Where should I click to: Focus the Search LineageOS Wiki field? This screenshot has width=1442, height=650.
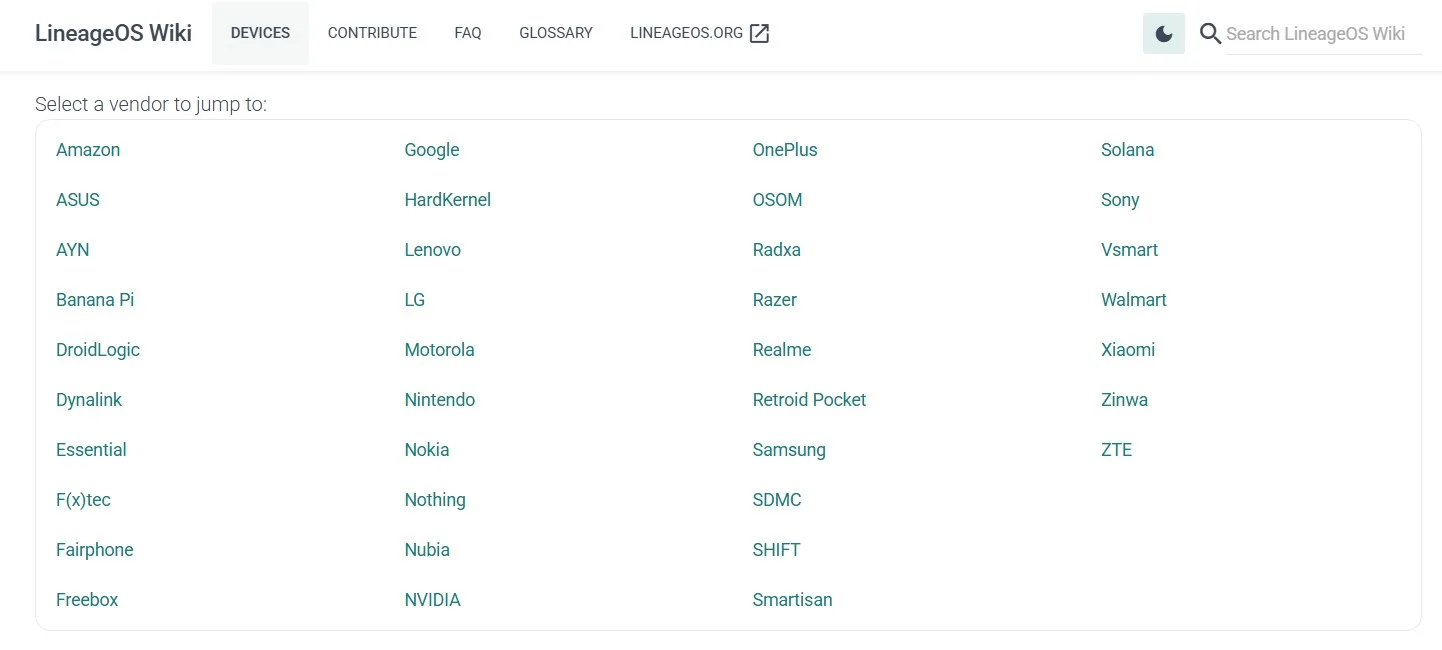[1324, 34]
